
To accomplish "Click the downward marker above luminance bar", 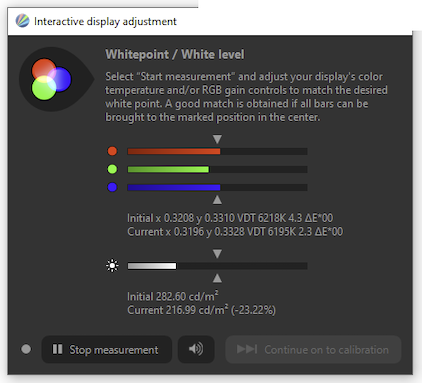I will (x=217, y=254).
